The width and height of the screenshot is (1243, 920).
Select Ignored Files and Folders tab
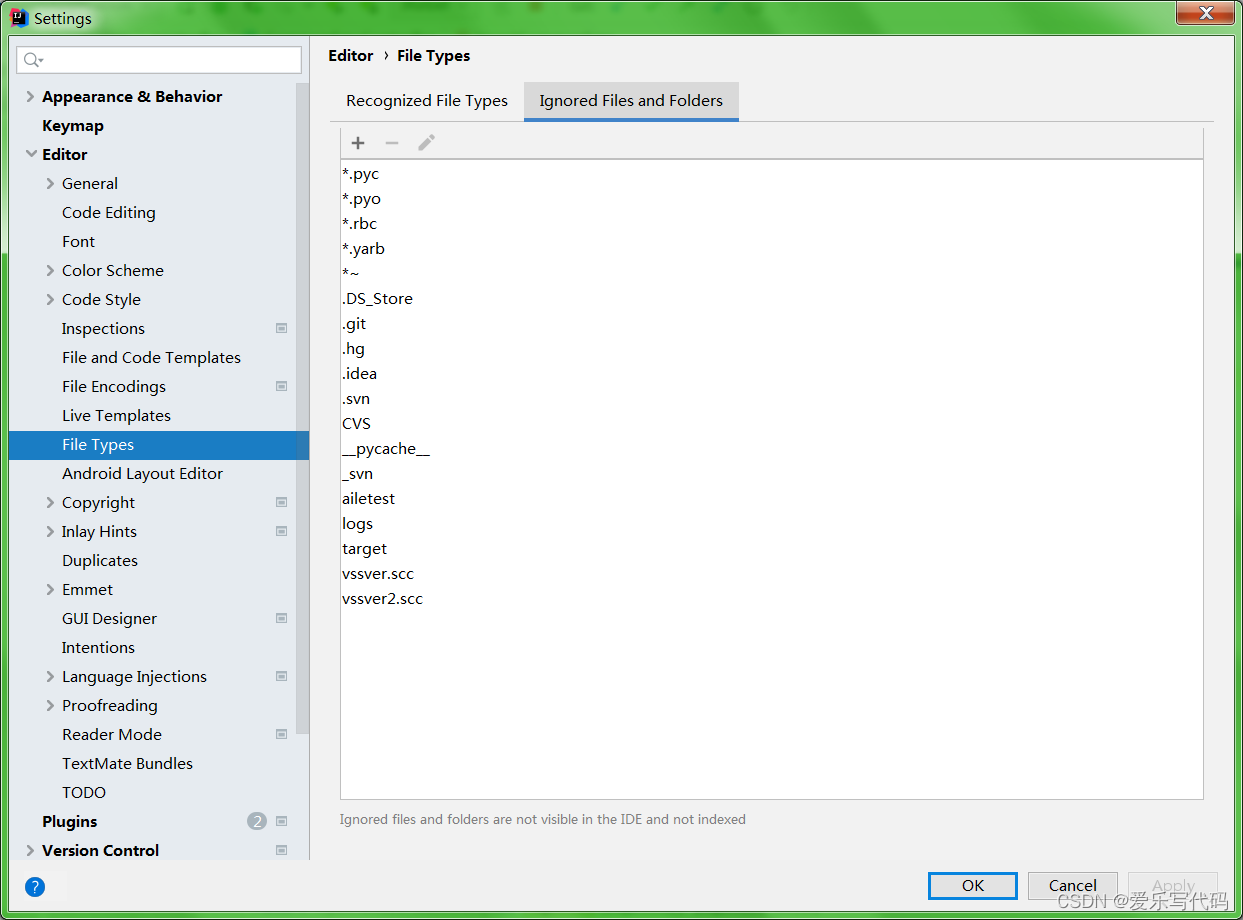[631, 101]
